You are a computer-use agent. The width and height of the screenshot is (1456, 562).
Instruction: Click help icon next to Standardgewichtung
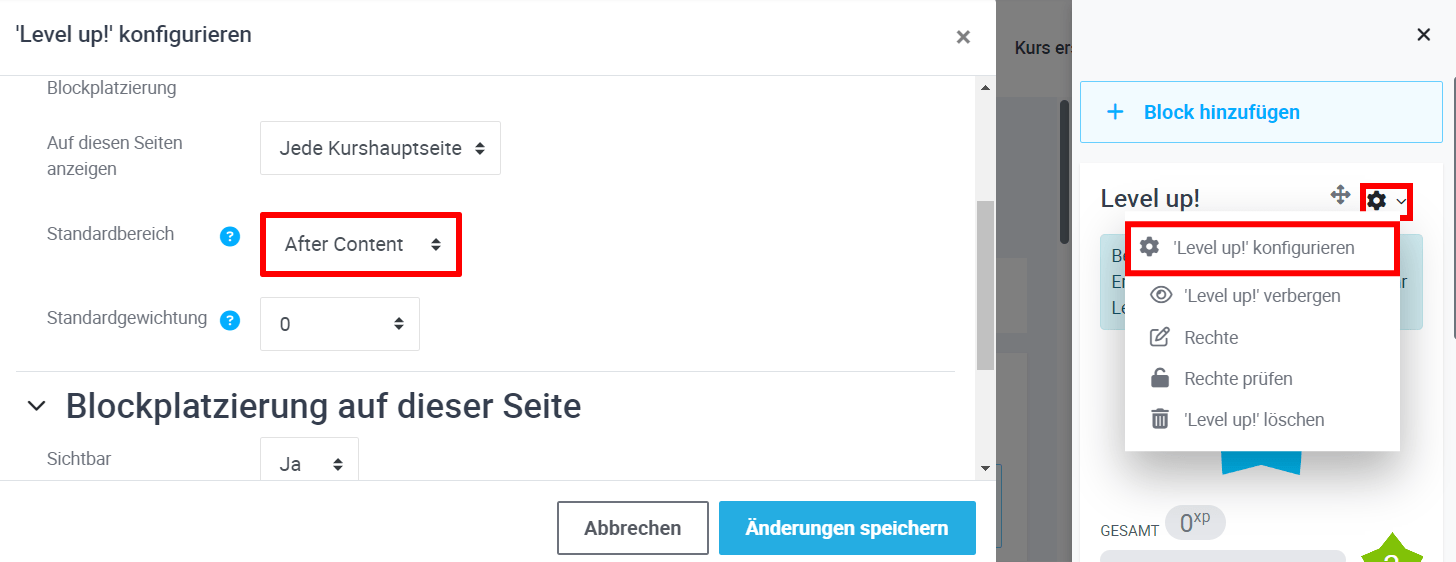click(230, 320)
